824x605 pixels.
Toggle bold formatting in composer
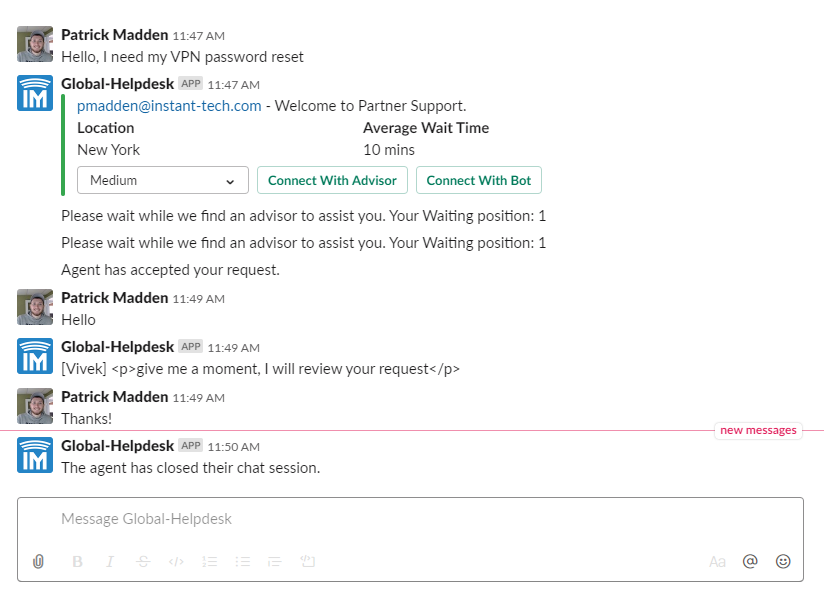[77, 561]
